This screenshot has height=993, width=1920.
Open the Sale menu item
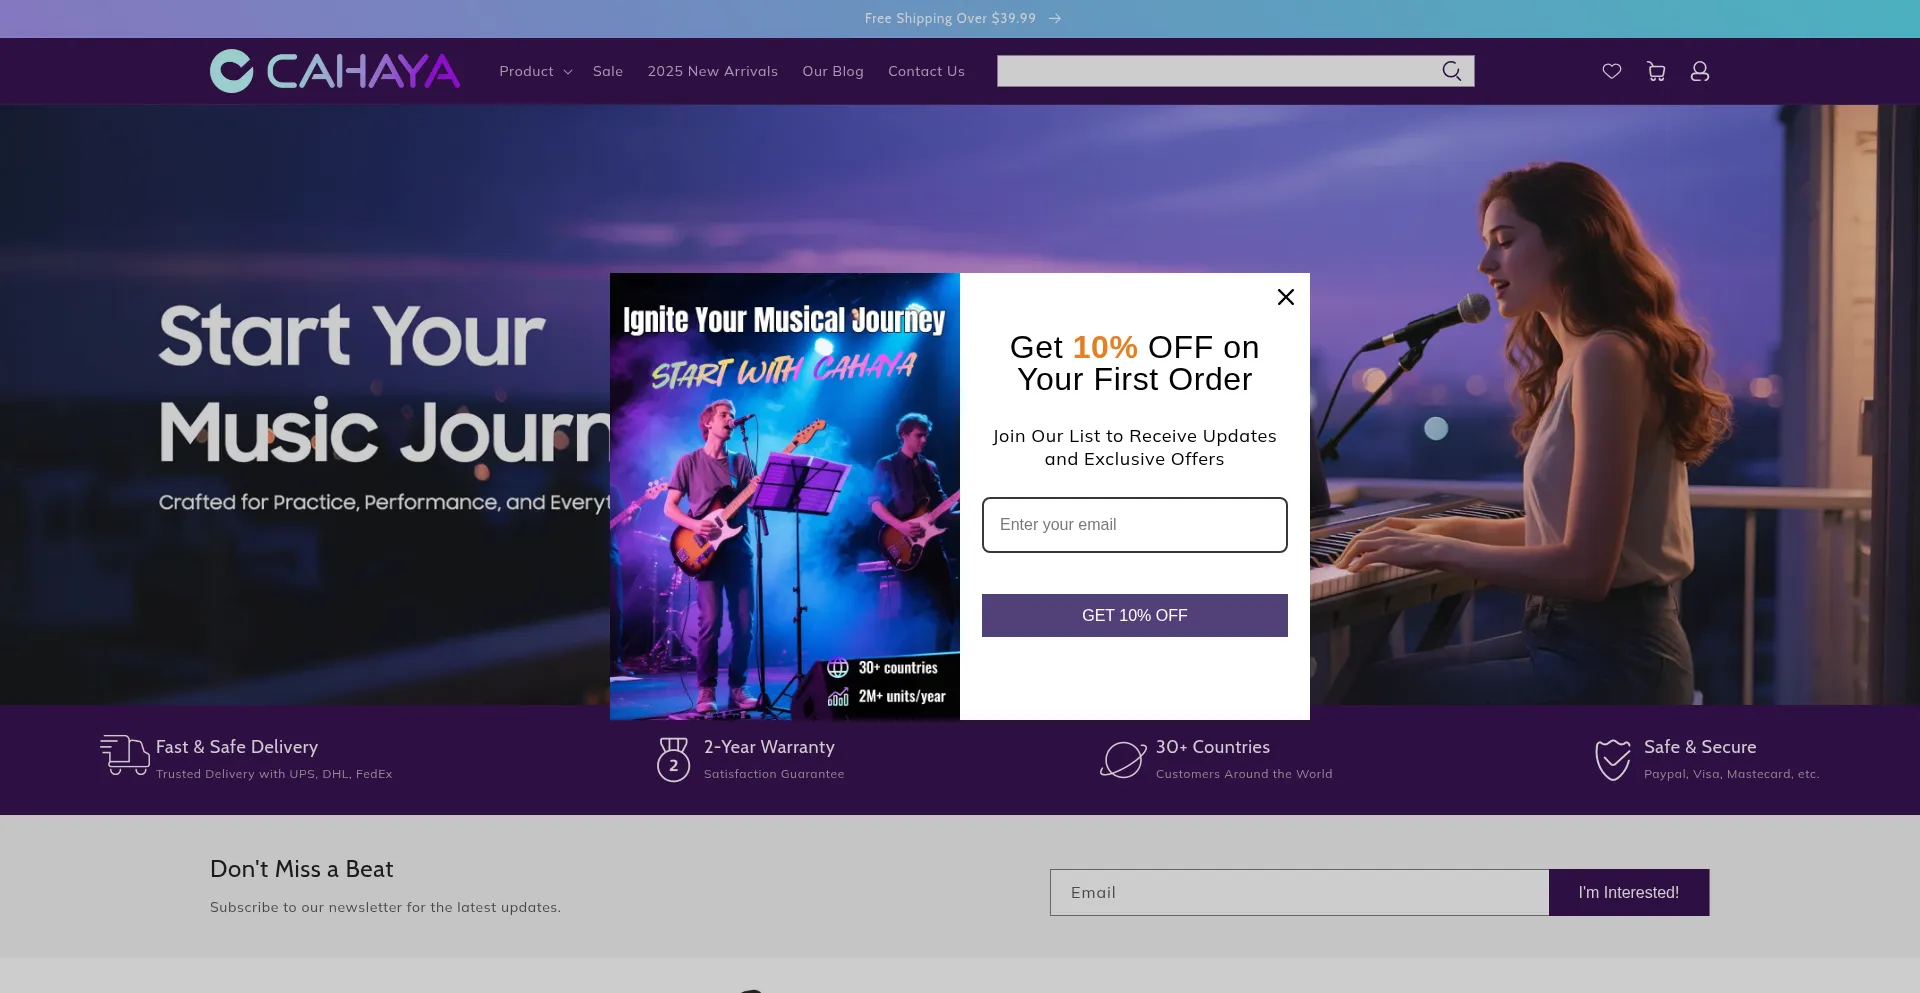click(x=608, y=71)
